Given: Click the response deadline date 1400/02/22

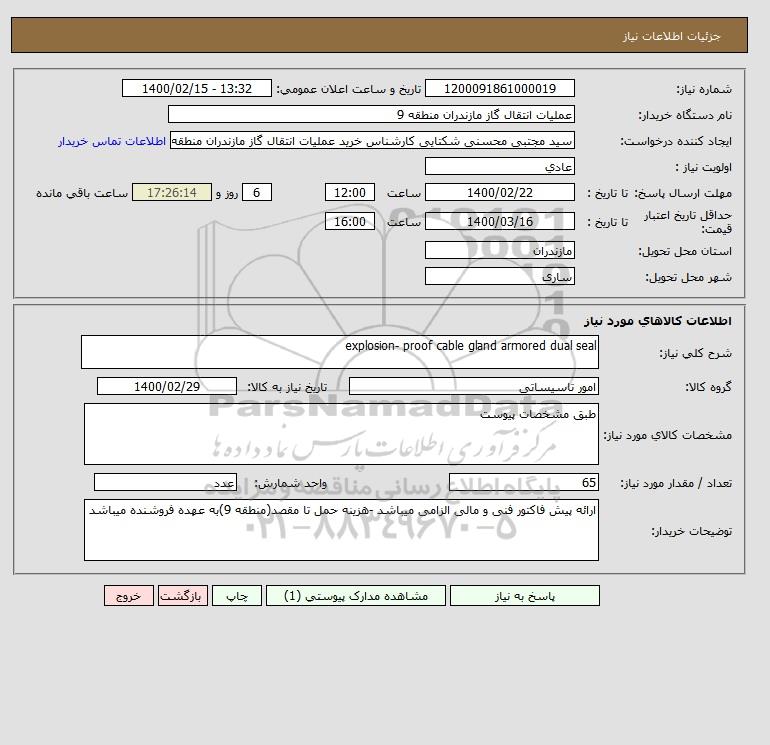Looking at the screenshot, I should point(499,193).
